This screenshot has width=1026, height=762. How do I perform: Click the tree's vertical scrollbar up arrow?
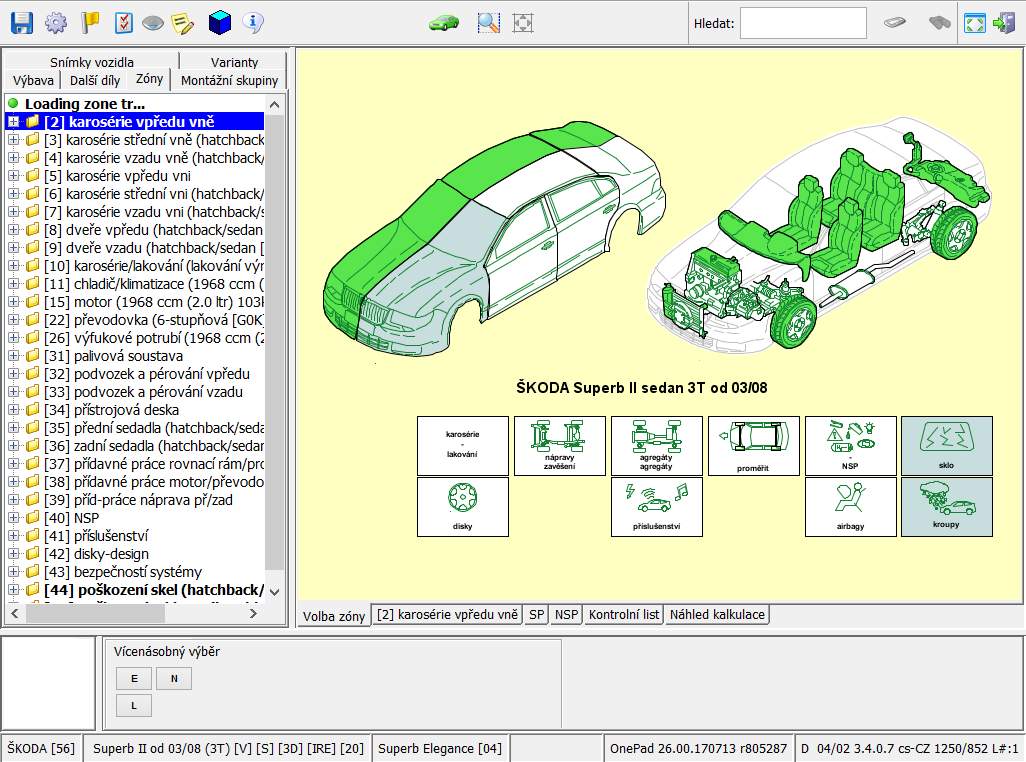(275, 105)
